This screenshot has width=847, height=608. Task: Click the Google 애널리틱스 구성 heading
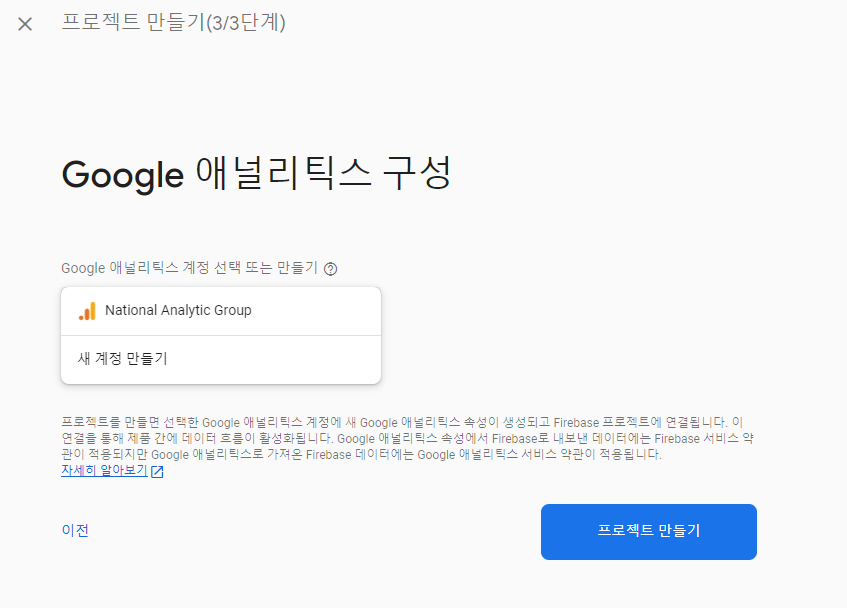257,173
